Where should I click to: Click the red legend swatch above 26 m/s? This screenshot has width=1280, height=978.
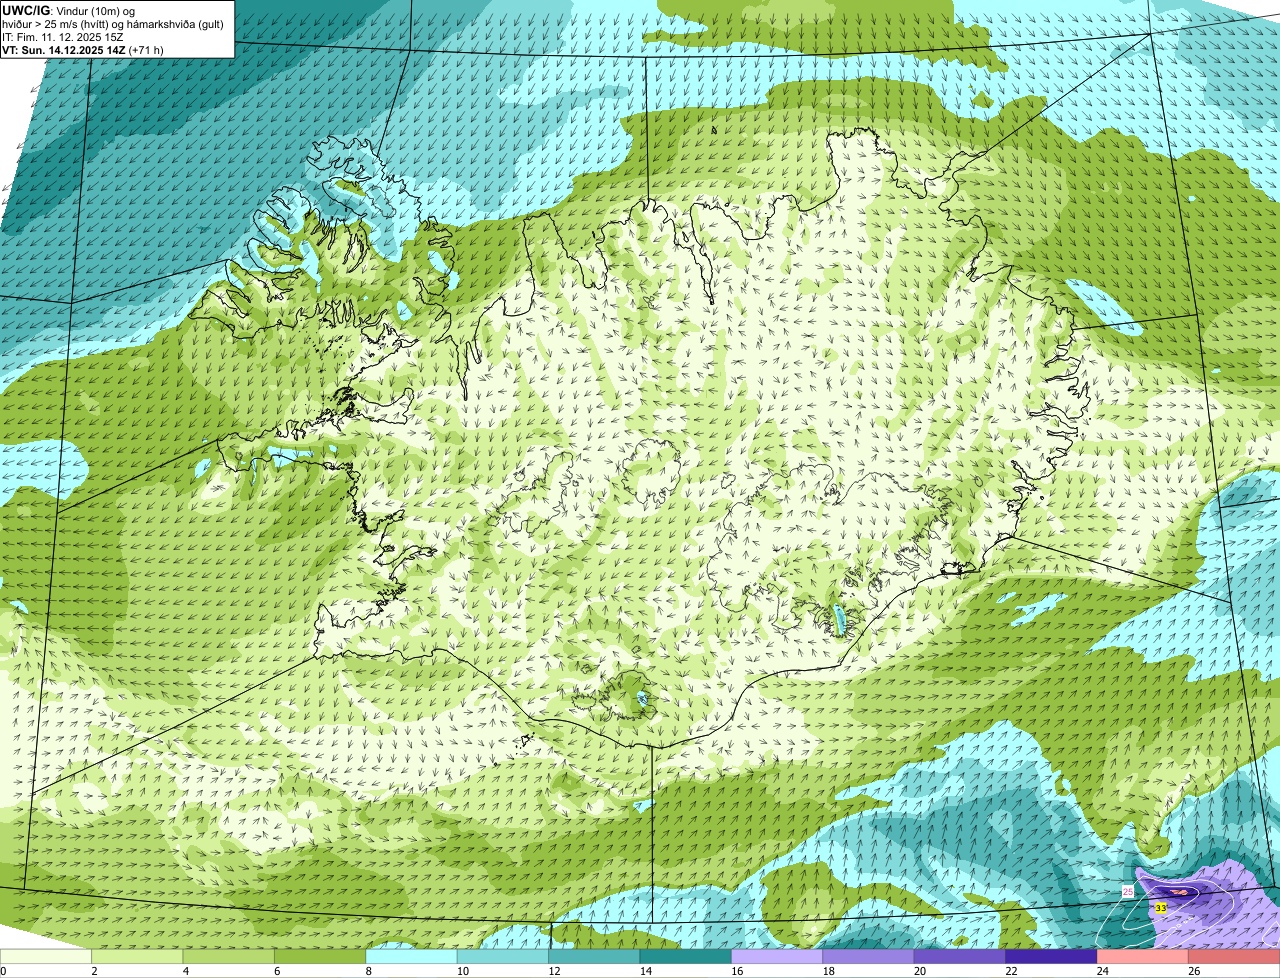pyautogui.click(x=1234, y=957)
